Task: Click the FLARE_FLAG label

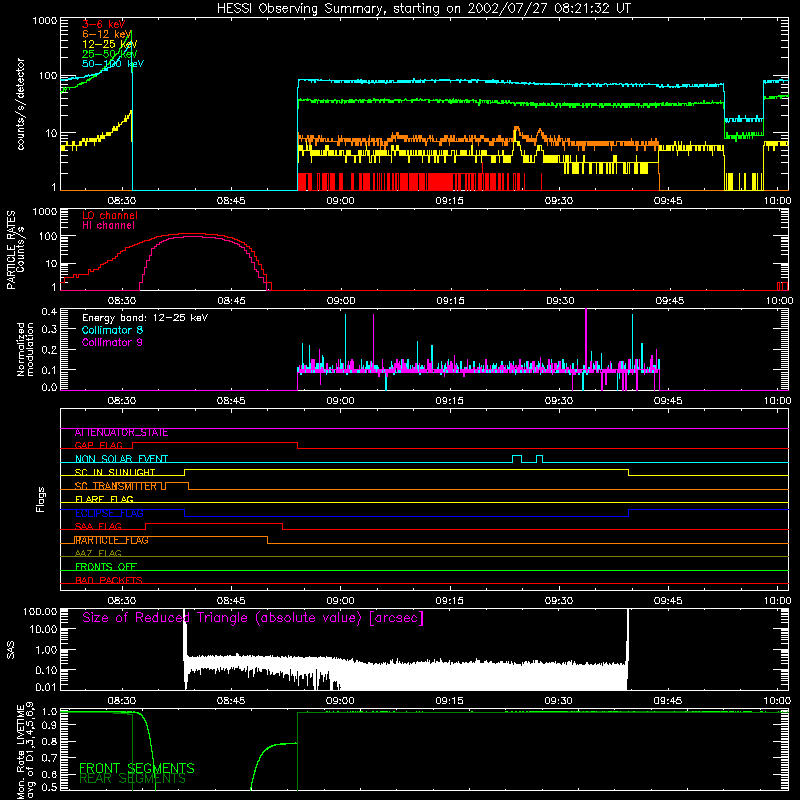Action: (104, 499)
